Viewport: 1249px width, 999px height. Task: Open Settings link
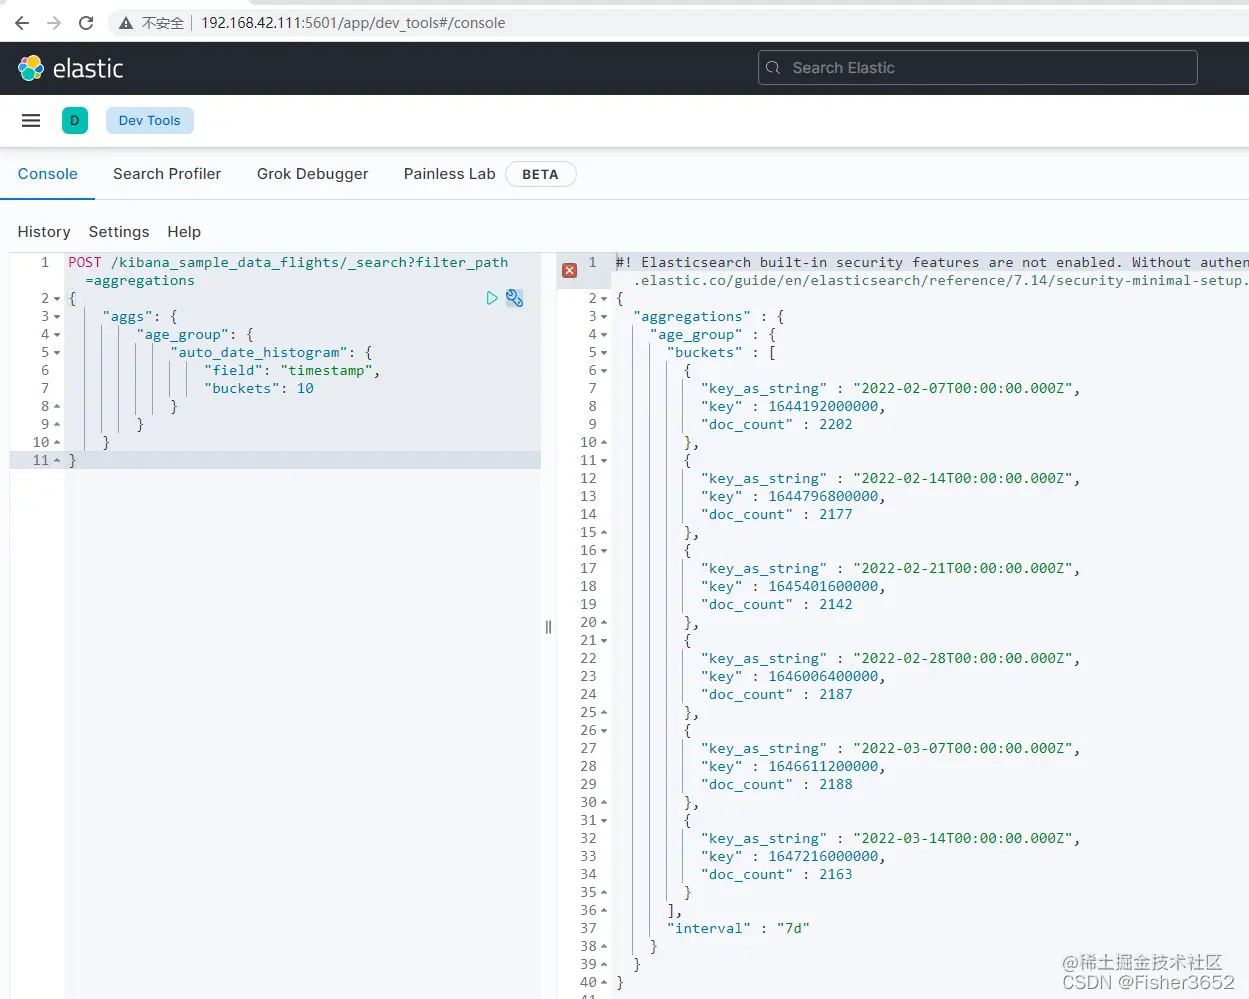point(119,231)
